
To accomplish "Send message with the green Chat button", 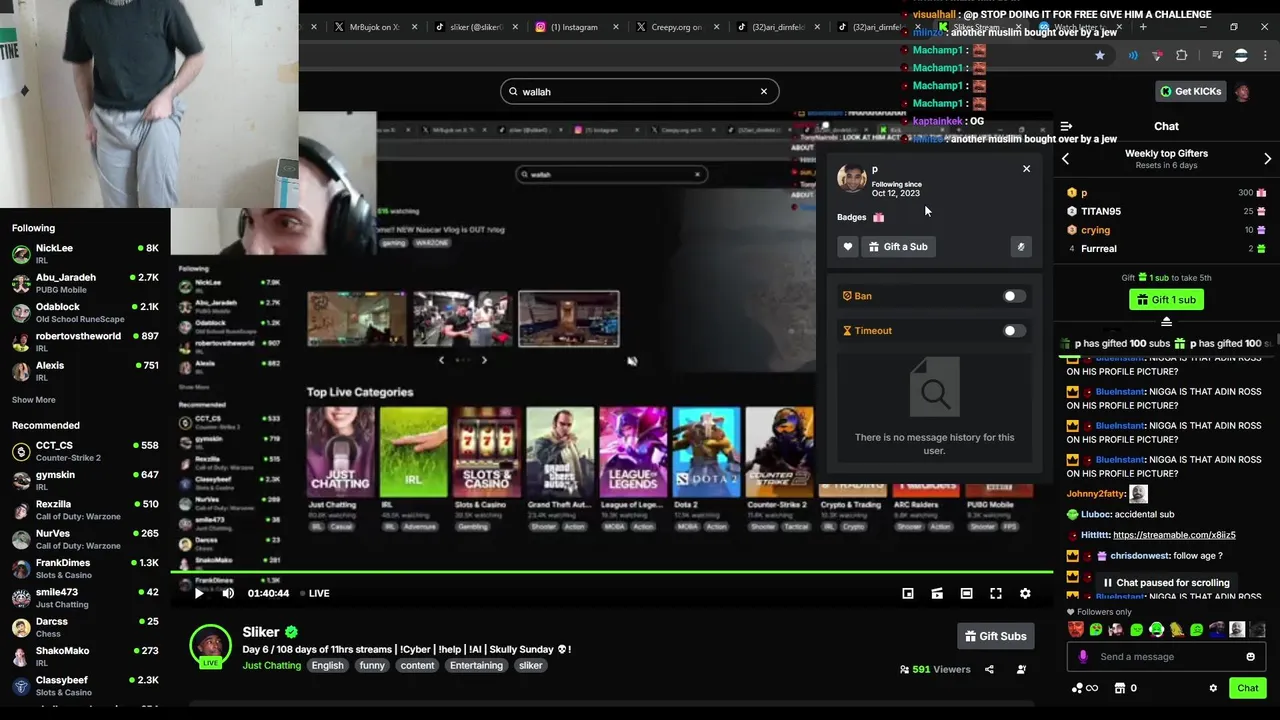I will coord(1248,688).
